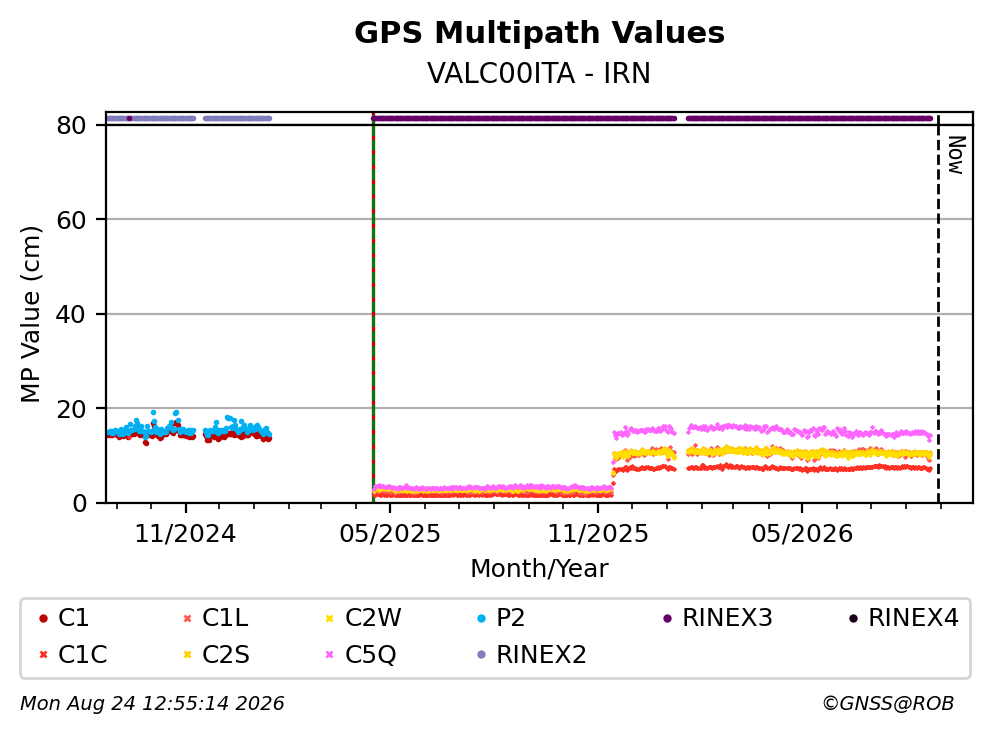Click the RINEX4 legend label
Viewport: 993px width, 734px height.
(913, 617)
